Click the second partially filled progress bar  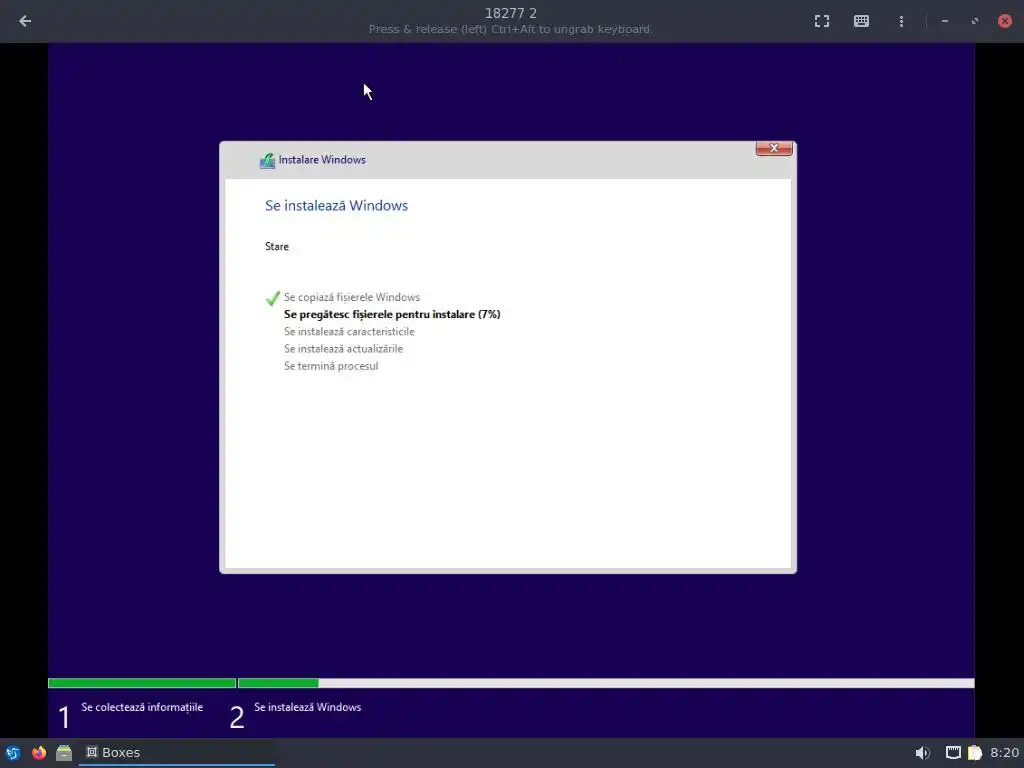(x=606, y=683)
